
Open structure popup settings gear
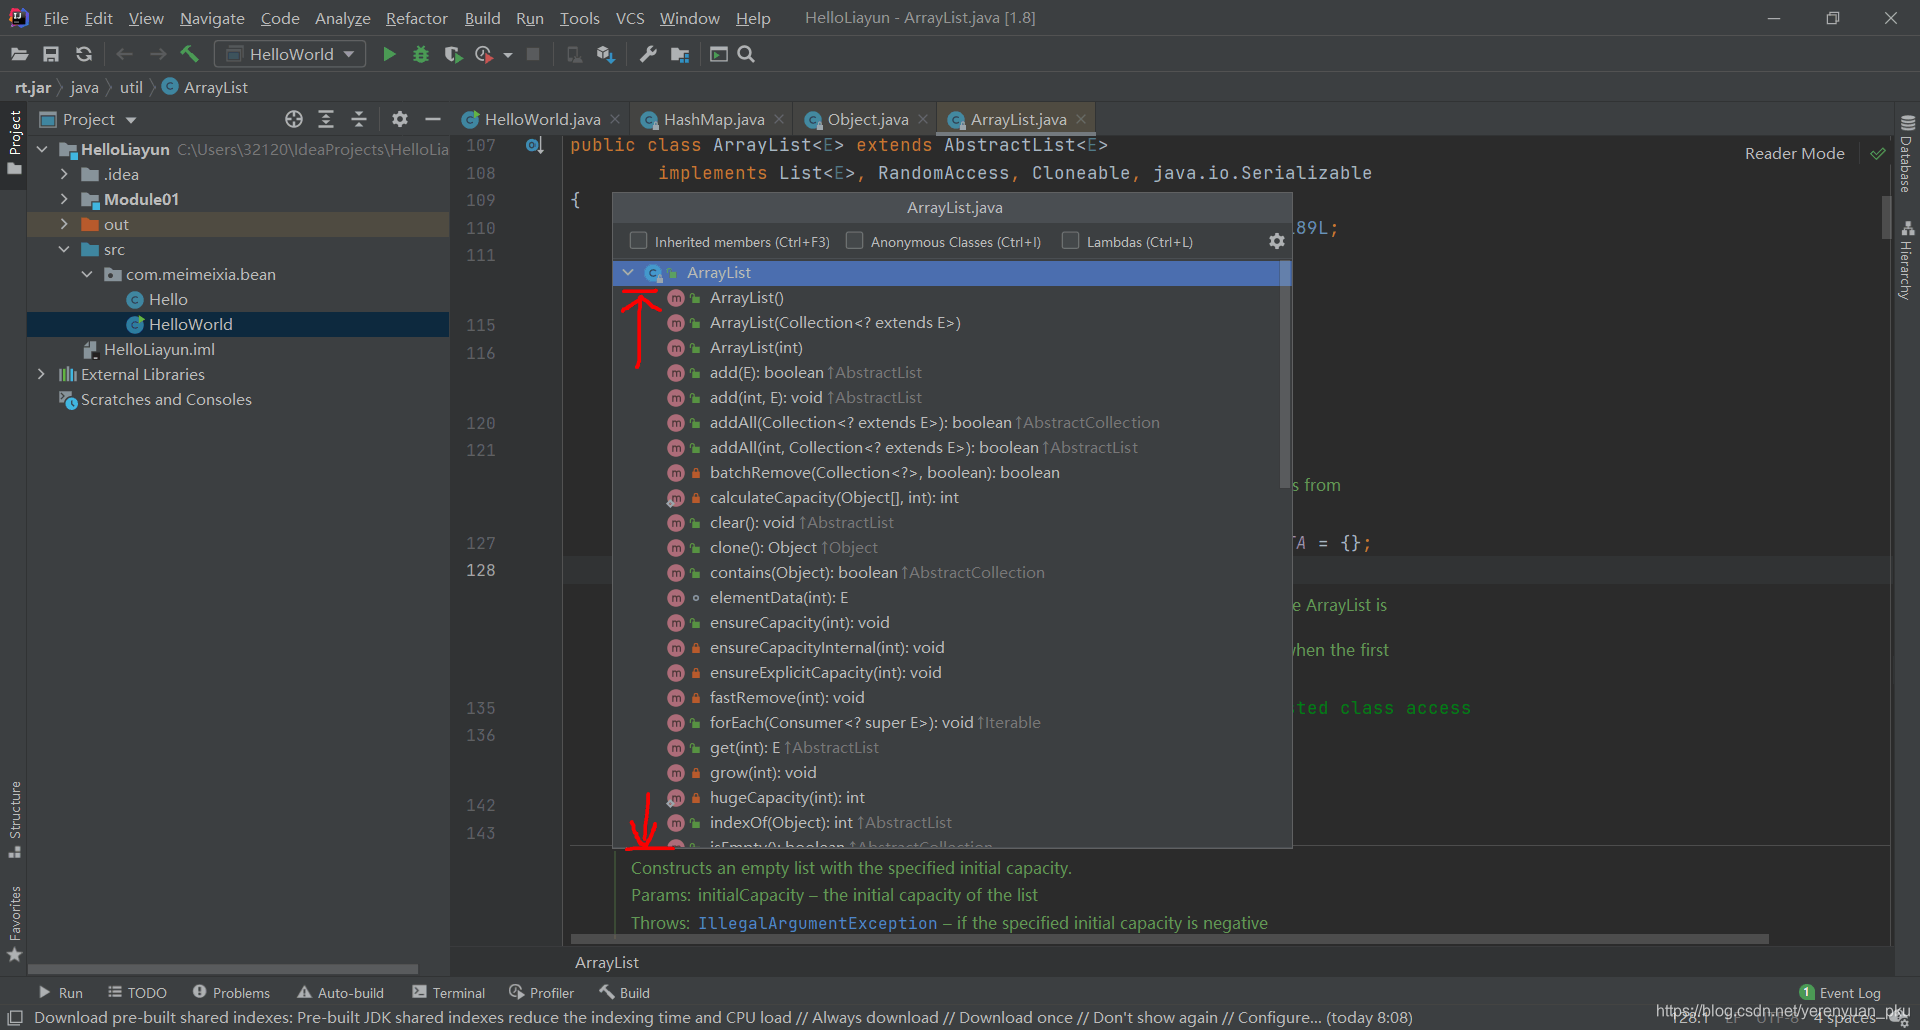(x=1276, y=241)
